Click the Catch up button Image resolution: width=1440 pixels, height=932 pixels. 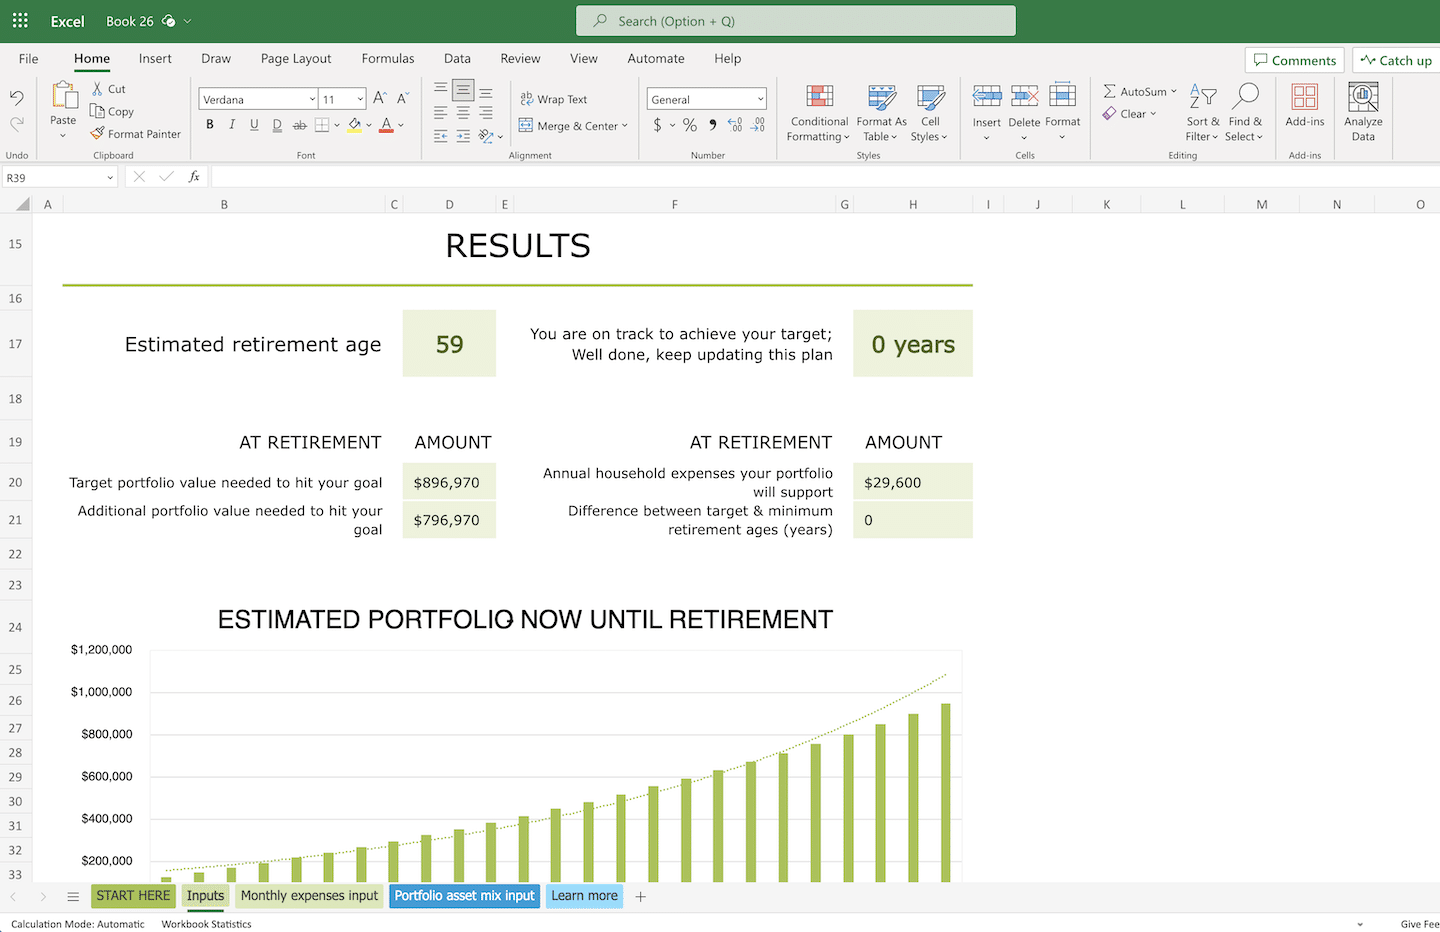coord(1396,60)
